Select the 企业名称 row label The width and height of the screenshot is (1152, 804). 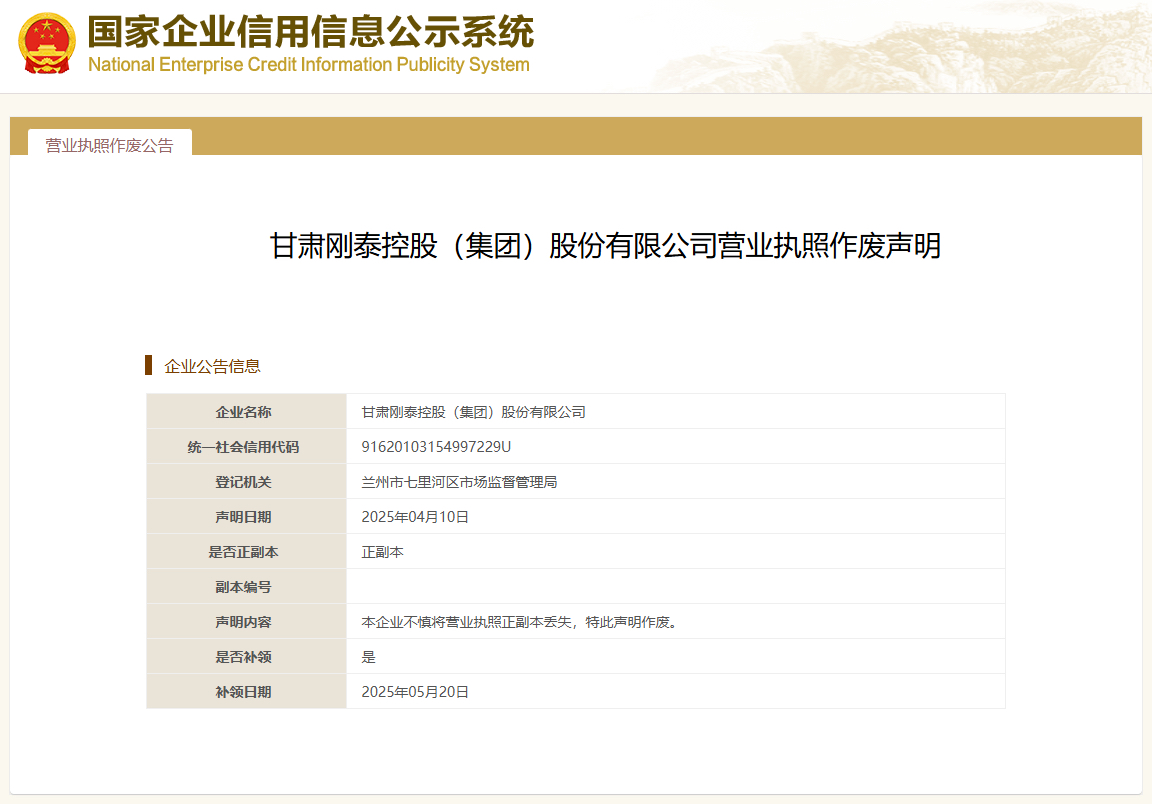[243, 412]
